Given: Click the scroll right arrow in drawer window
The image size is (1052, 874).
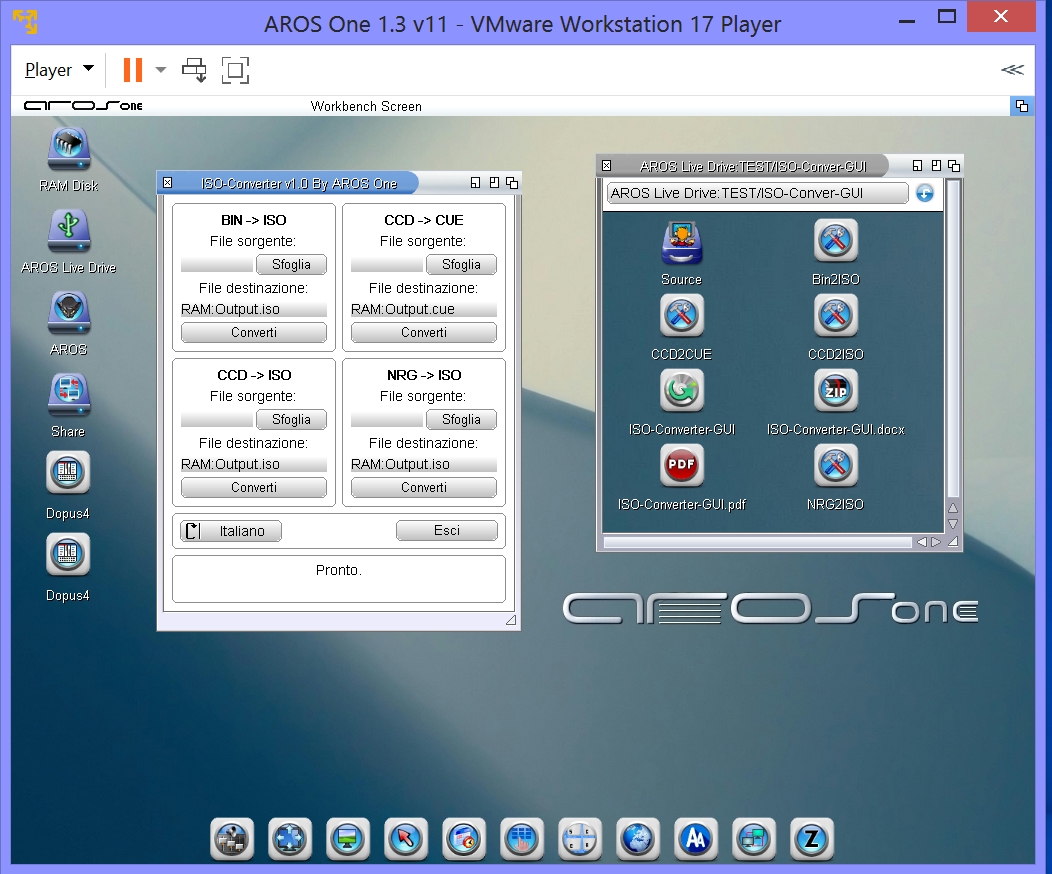Looking at the screenshot, I should [x=937, y=542].
